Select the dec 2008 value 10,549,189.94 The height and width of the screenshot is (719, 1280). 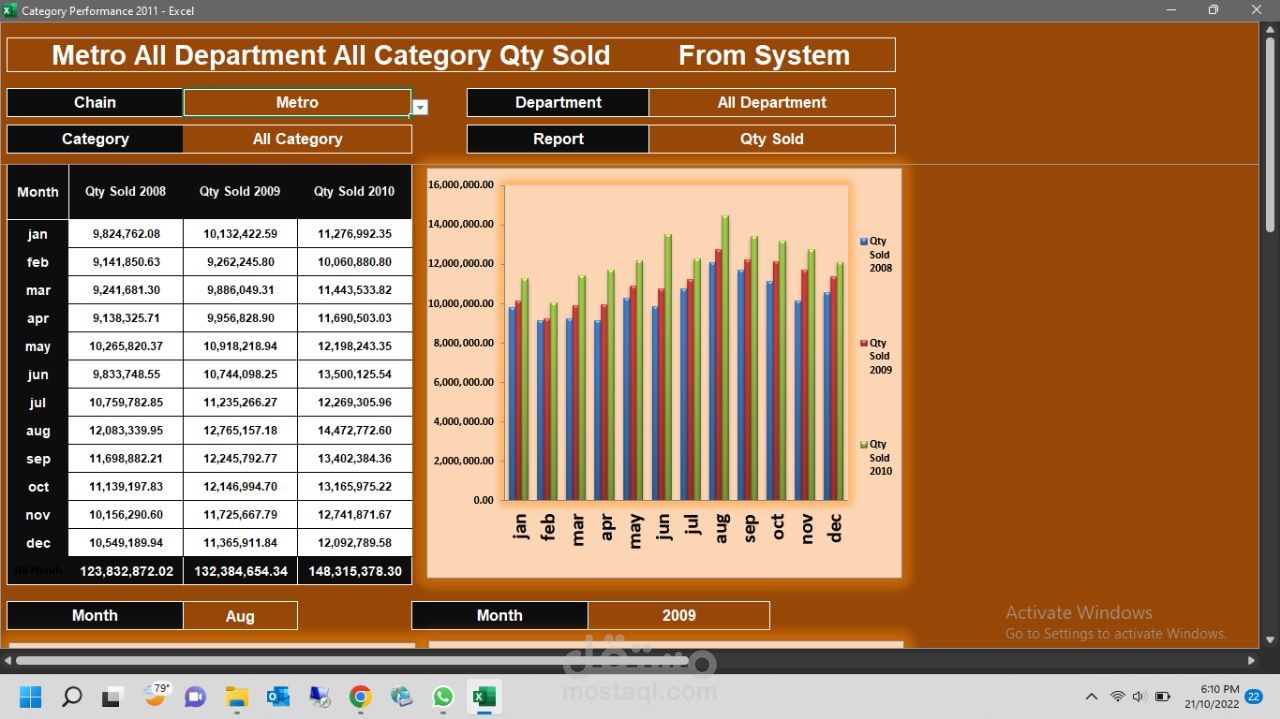tap(126, 543)
